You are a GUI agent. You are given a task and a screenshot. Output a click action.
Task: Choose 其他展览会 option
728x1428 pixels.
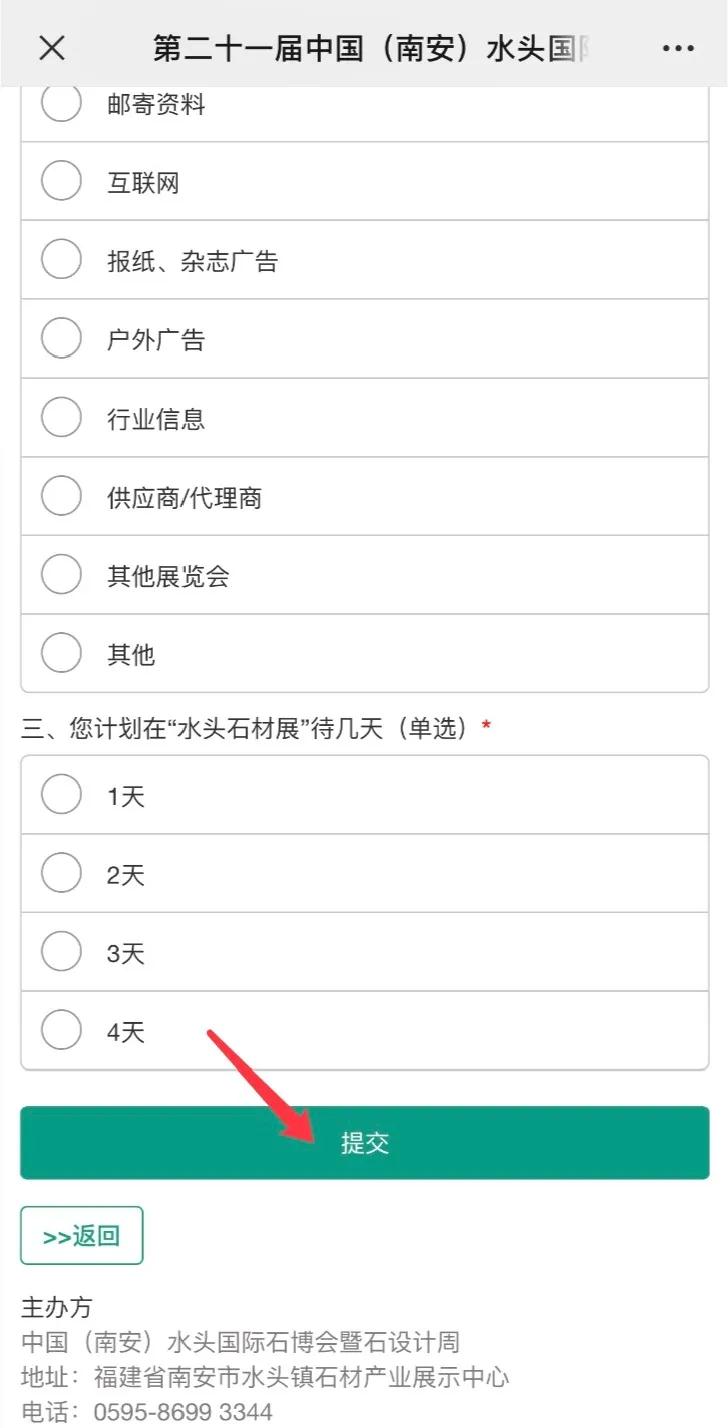(x=61, y=574)
